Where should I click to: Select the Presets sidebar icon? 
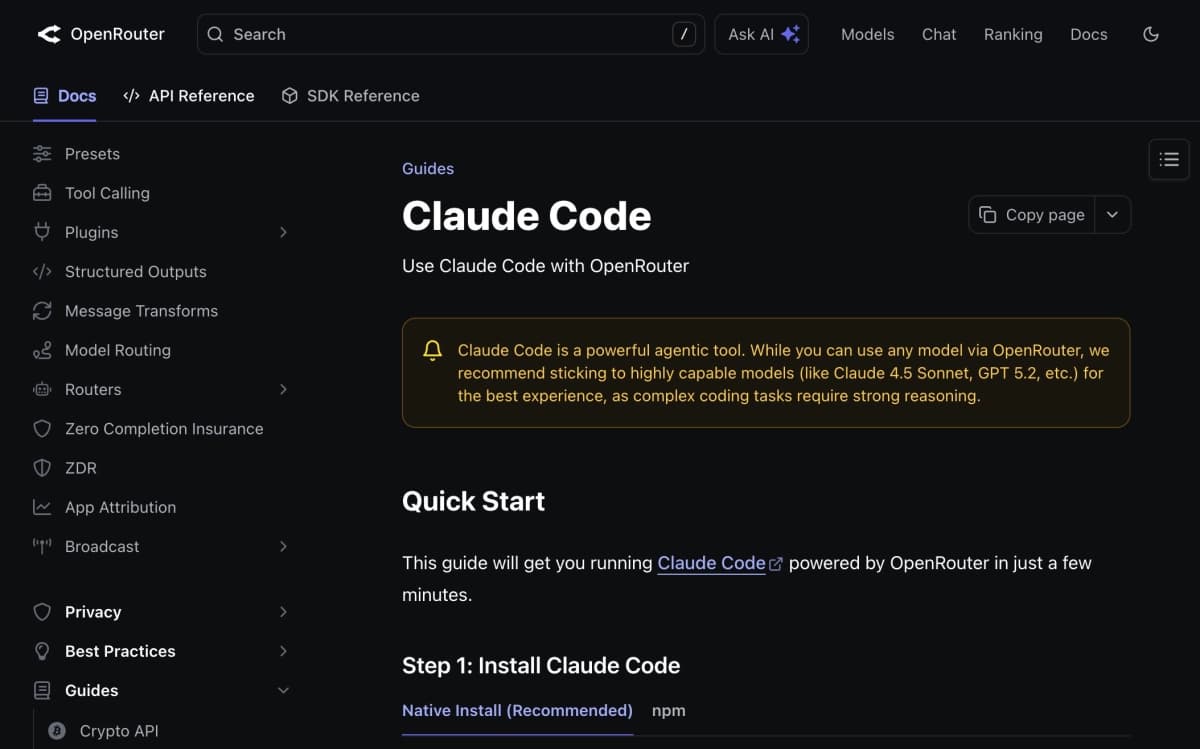tap(41, 153)
